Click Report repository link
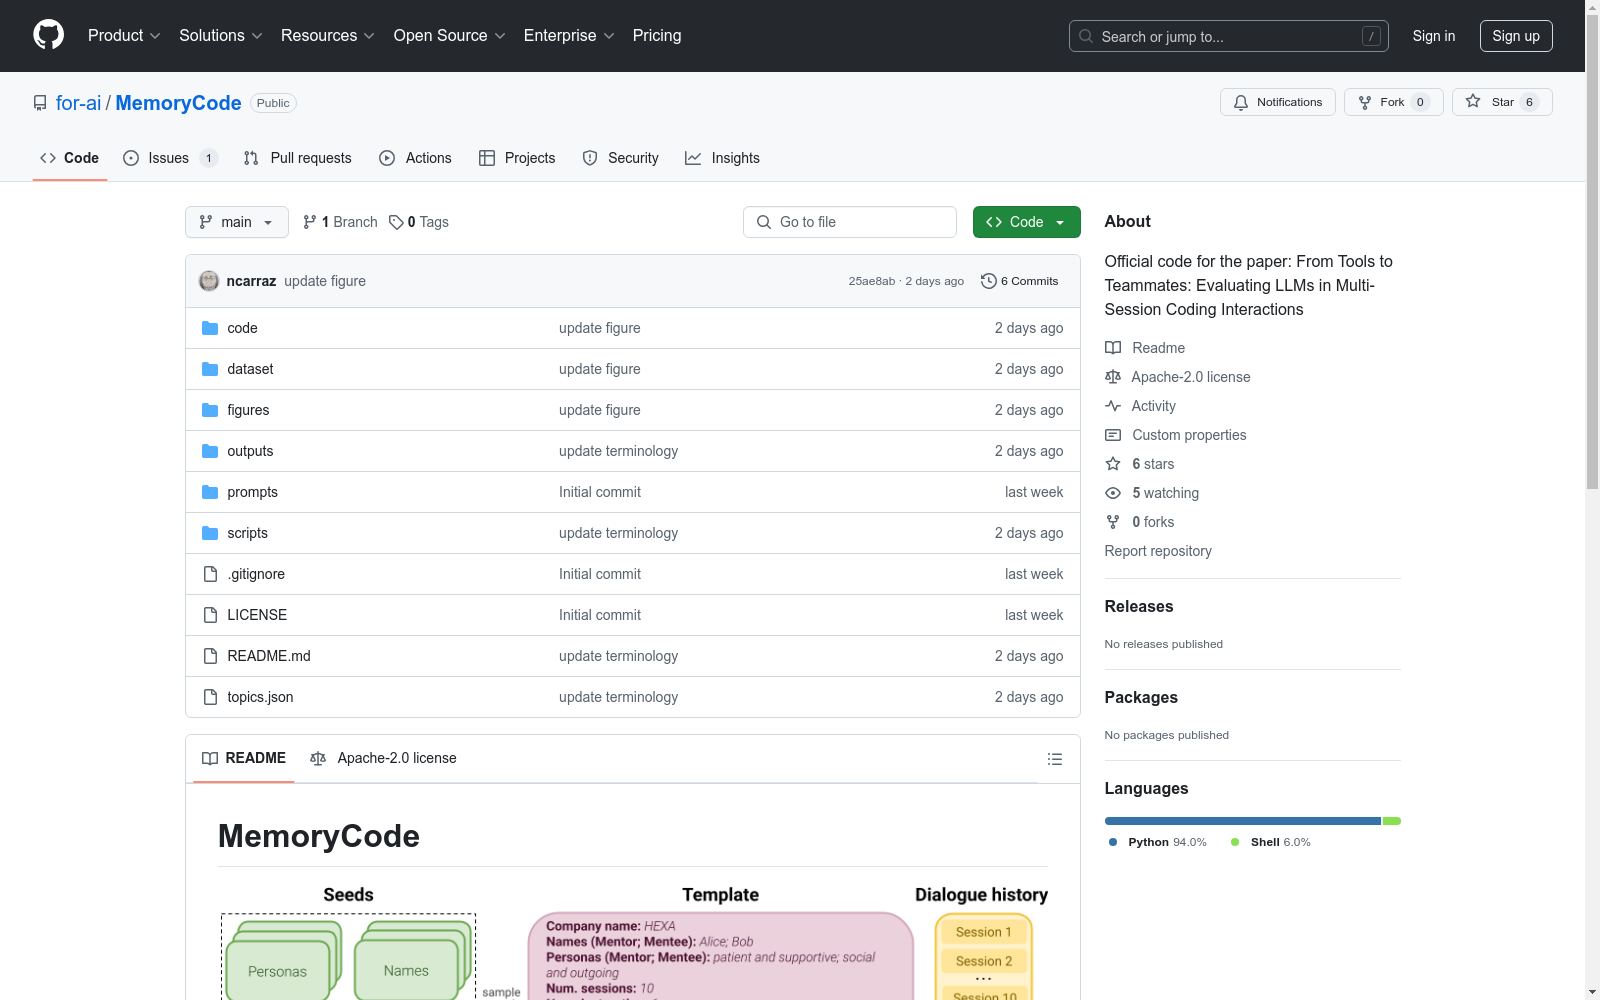 [1158, 551]
